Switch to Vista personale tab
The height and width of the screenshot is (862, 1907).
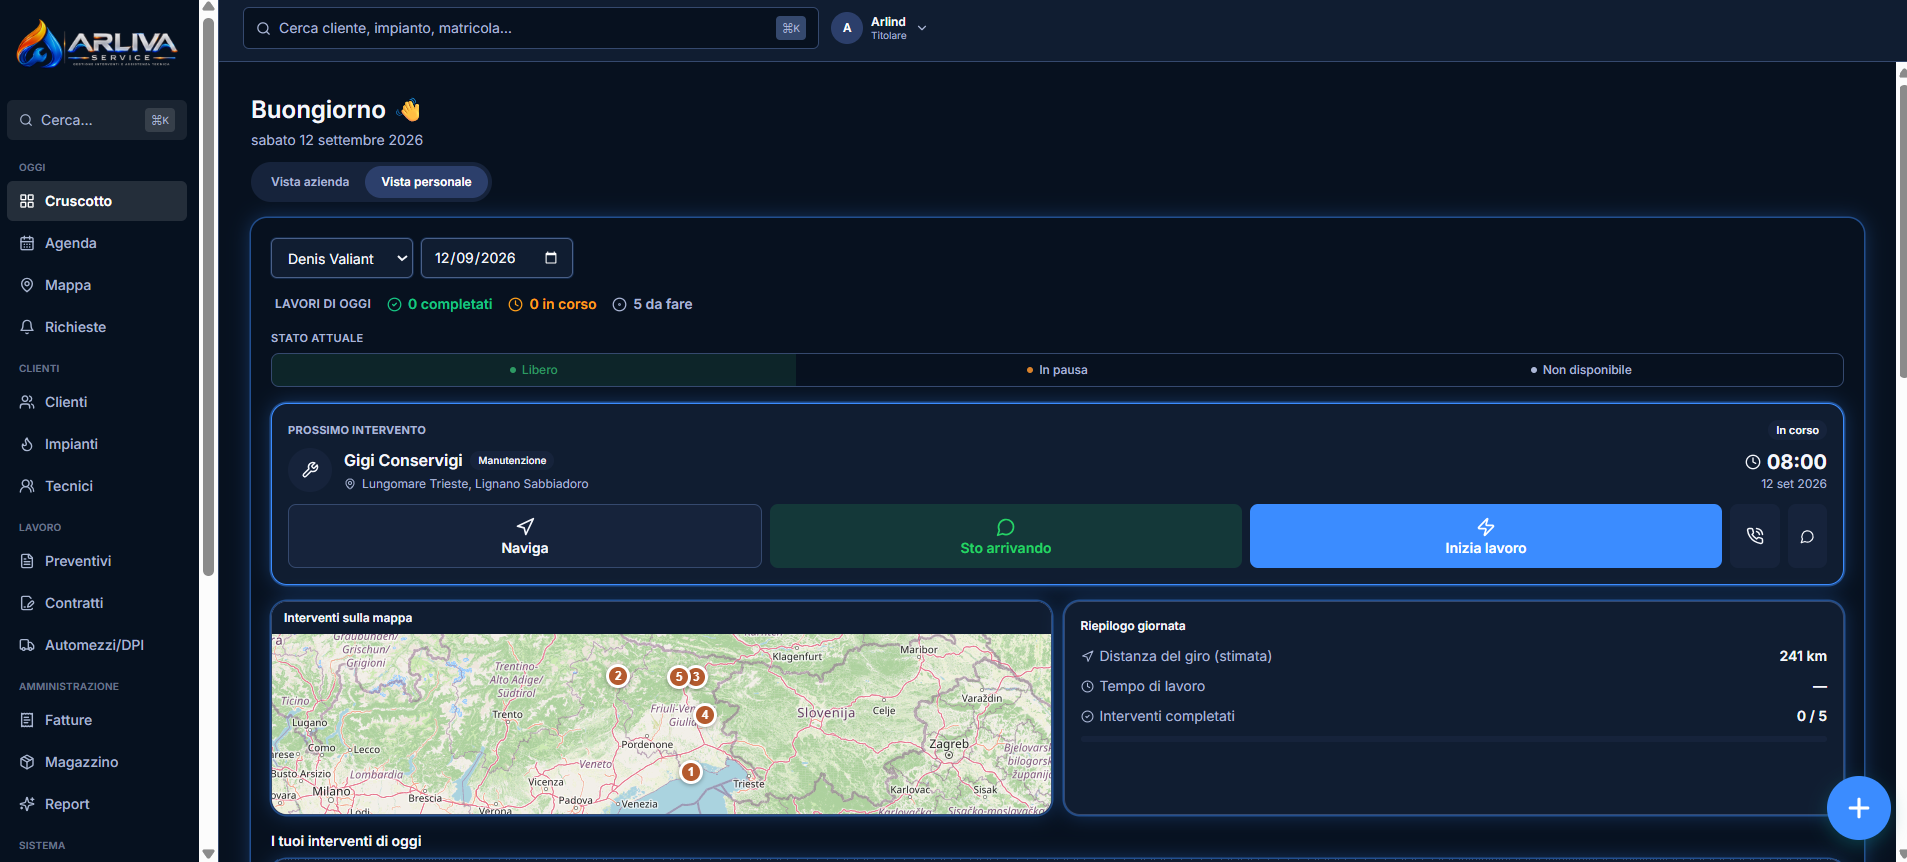[426, 182]
